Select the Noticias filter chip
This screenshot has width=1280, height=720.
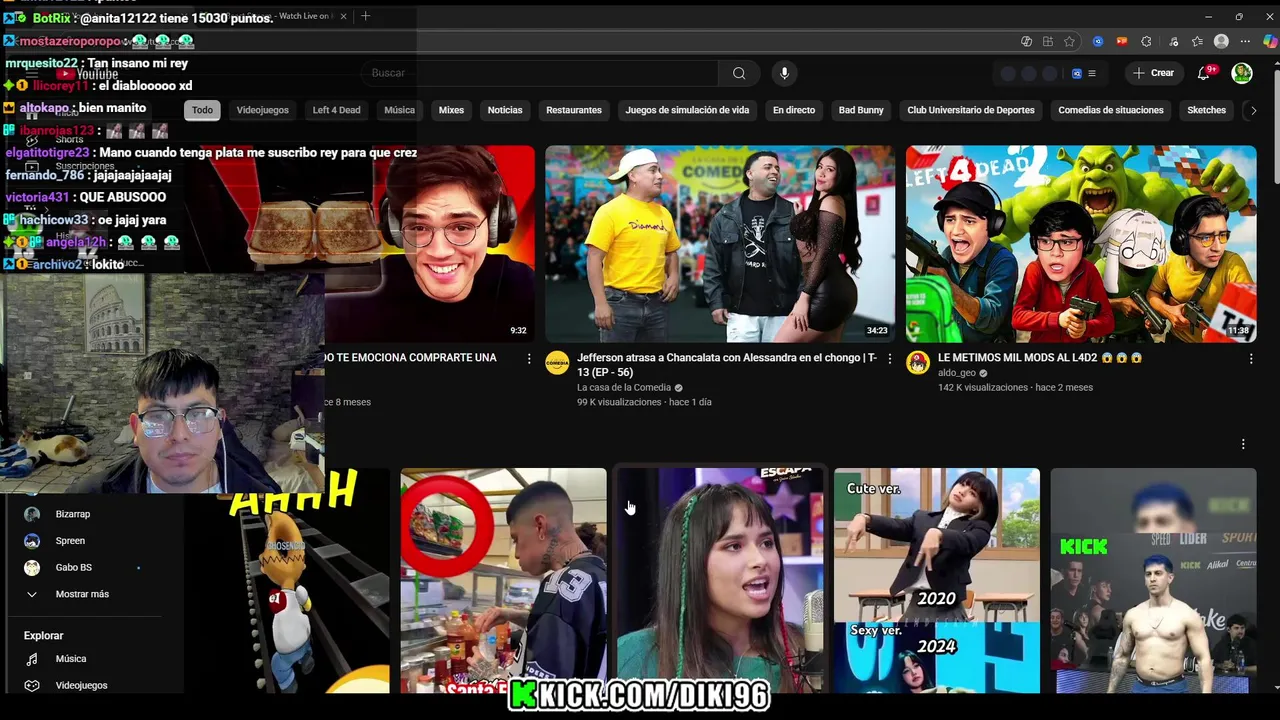[x=505, y=110]
